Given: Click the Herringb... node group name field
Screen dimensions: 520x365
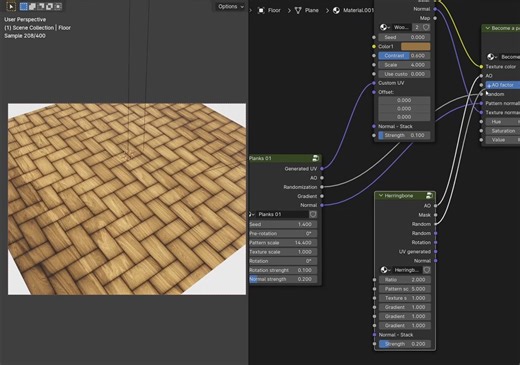Looking at the screenshot, I should click(407, 270).
